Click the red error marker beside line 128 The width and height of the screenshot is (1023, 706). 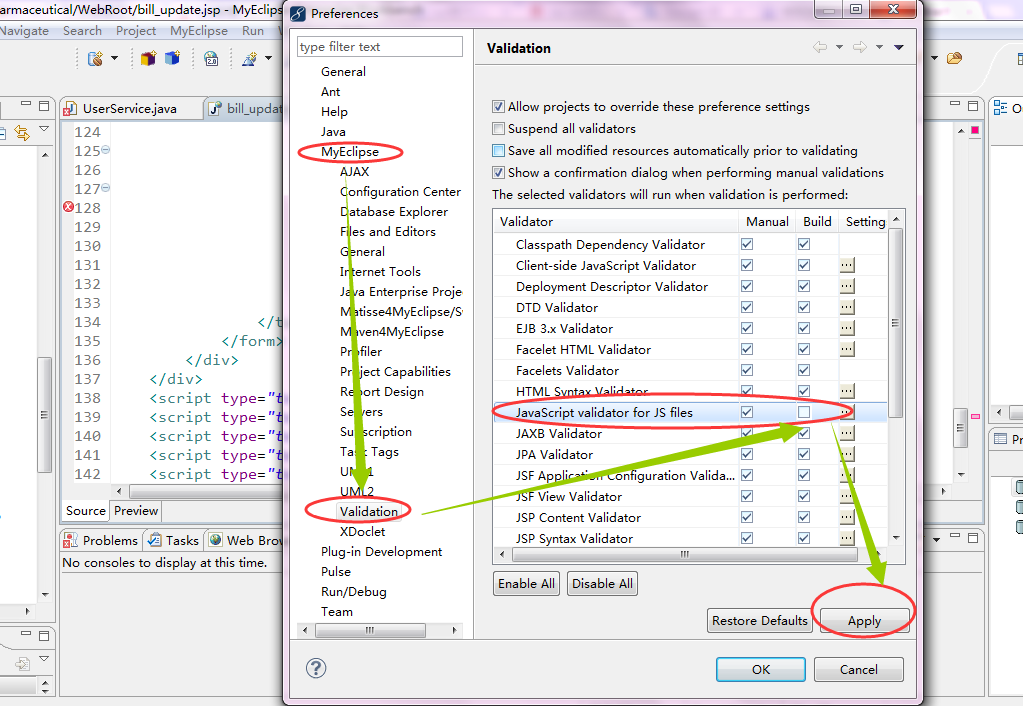(69, 207)
